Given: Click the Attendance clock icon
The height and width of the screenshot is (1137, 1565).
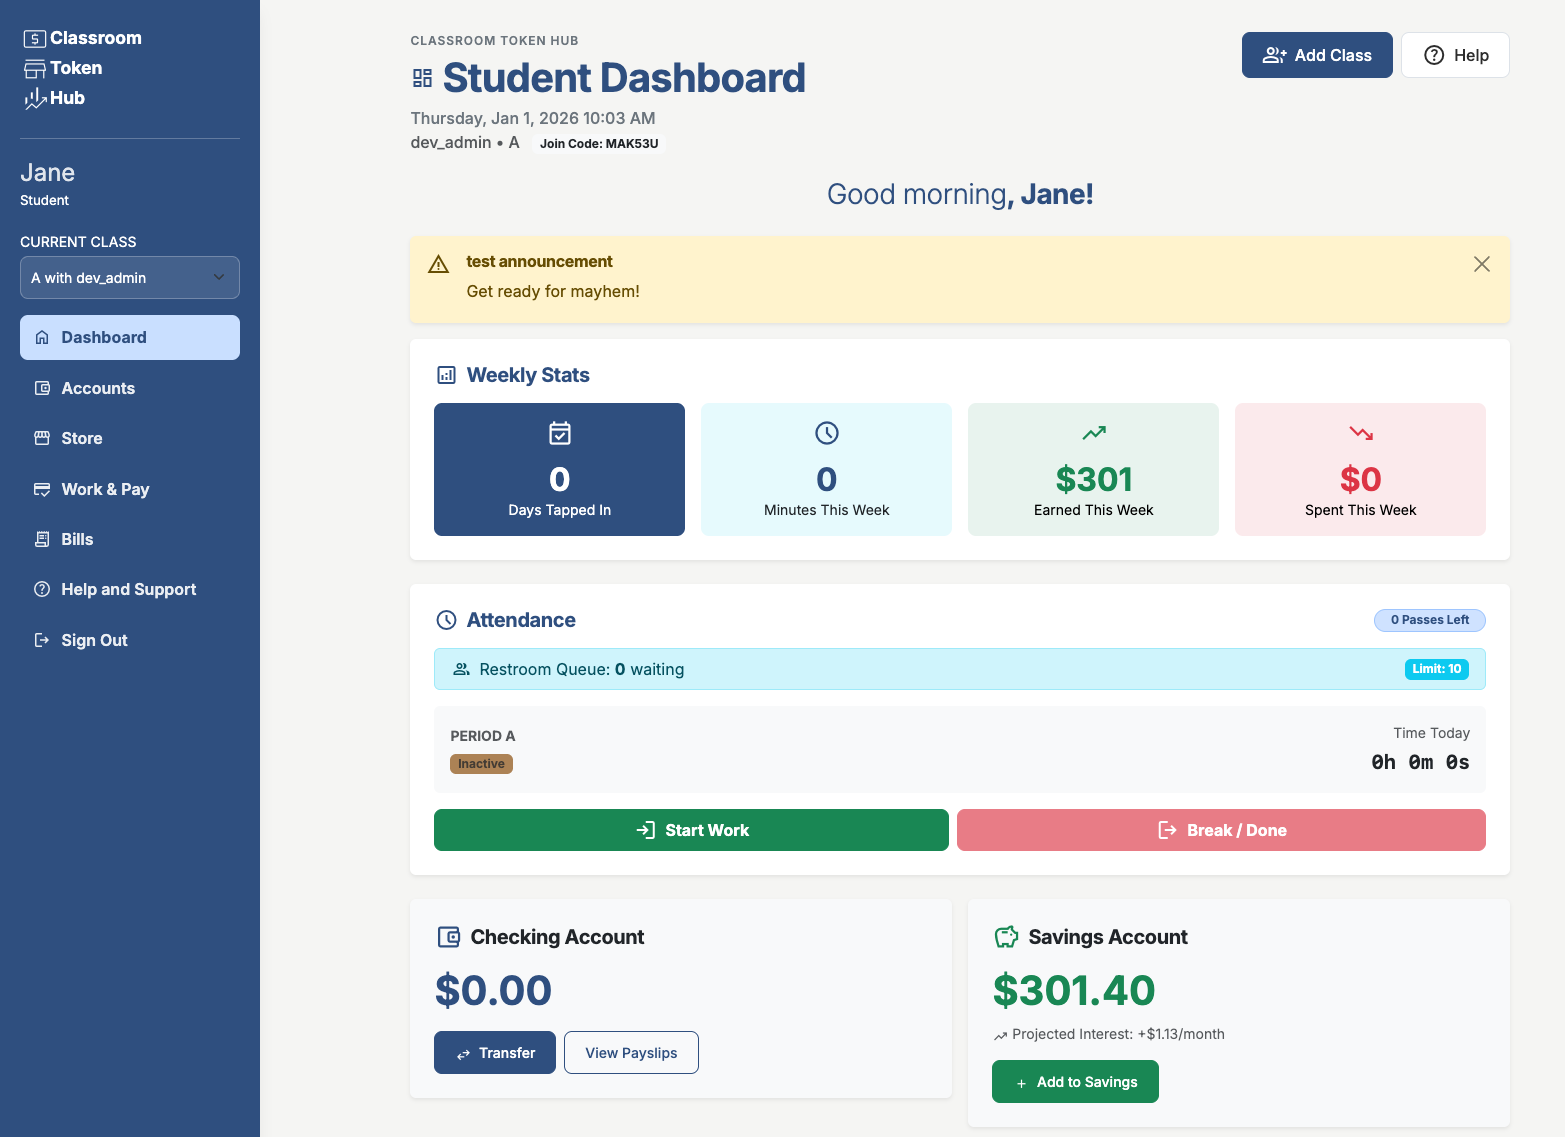Looking at the screenshot, I should tap(446, 619).
